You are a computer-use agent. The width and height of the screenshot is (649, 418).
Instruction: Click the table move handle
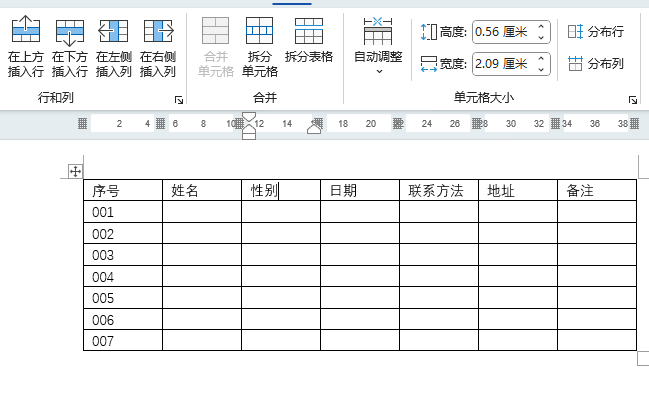(75, 171)
